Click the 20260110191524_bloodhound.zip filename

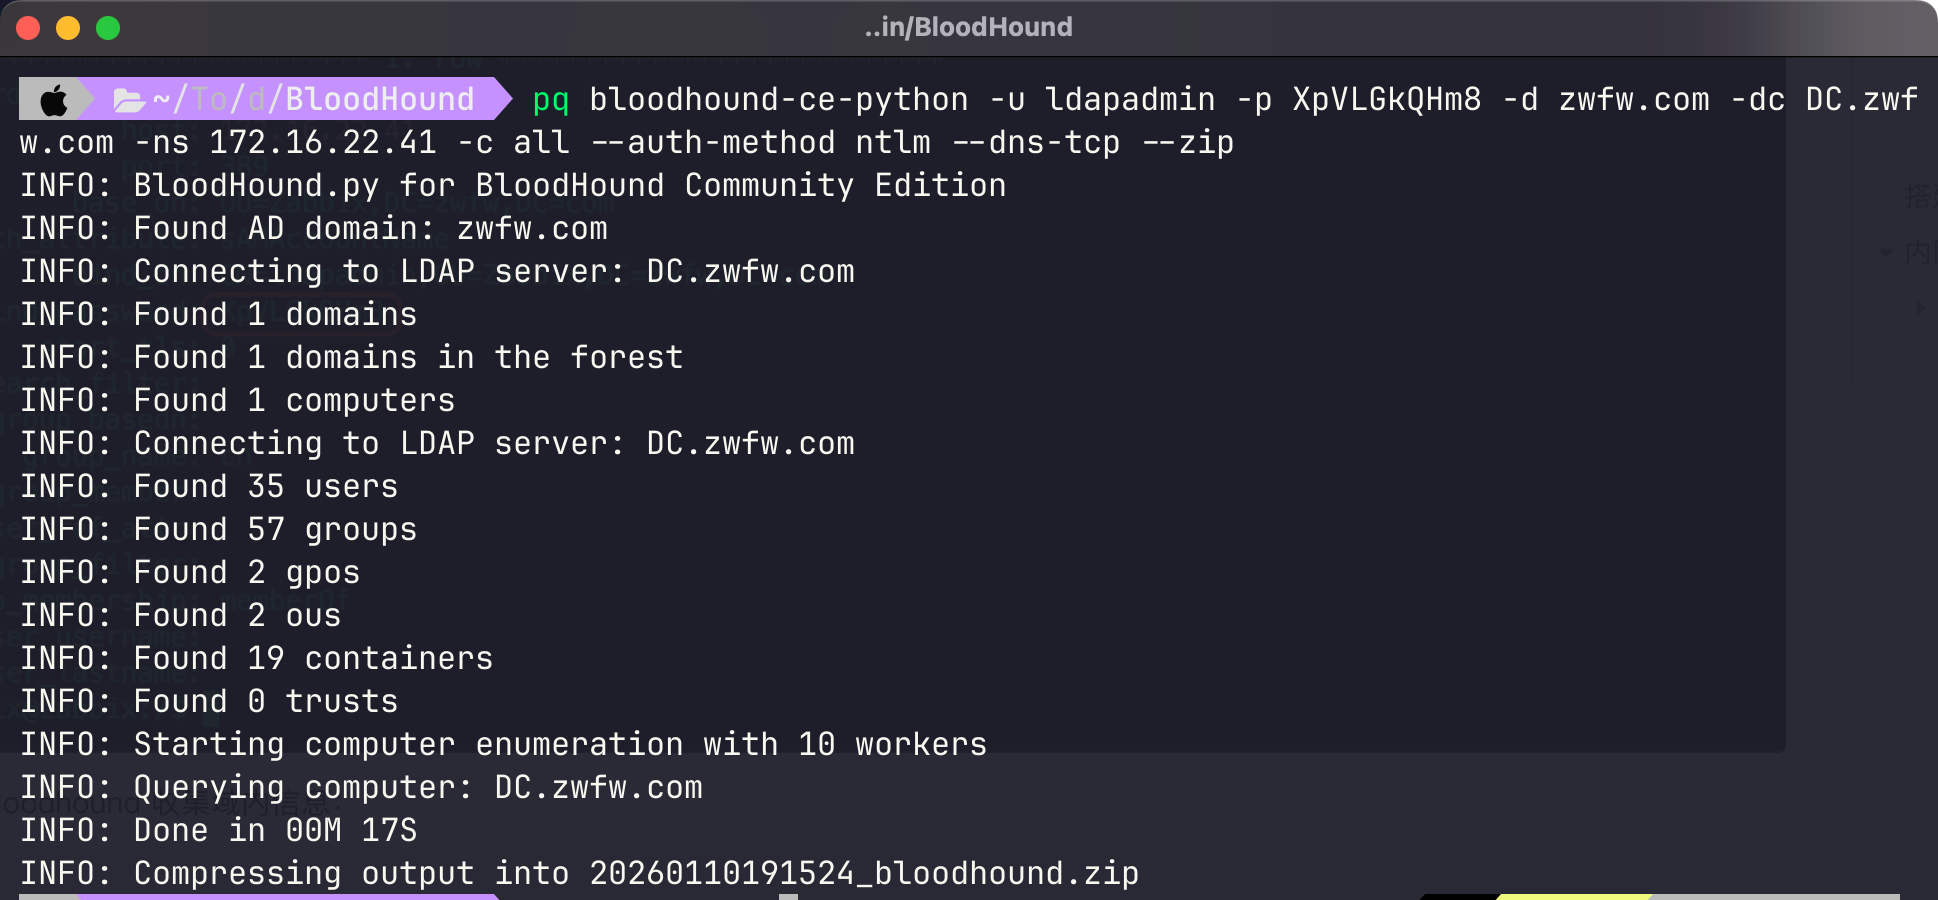click(864, 874)
